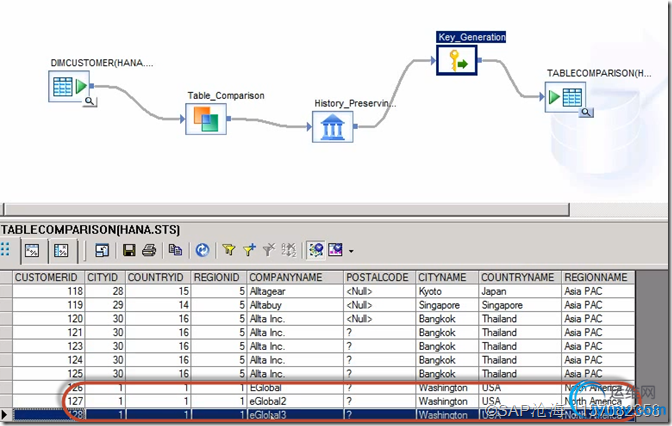Select the DIMCUSTOMER source table node

69,86
